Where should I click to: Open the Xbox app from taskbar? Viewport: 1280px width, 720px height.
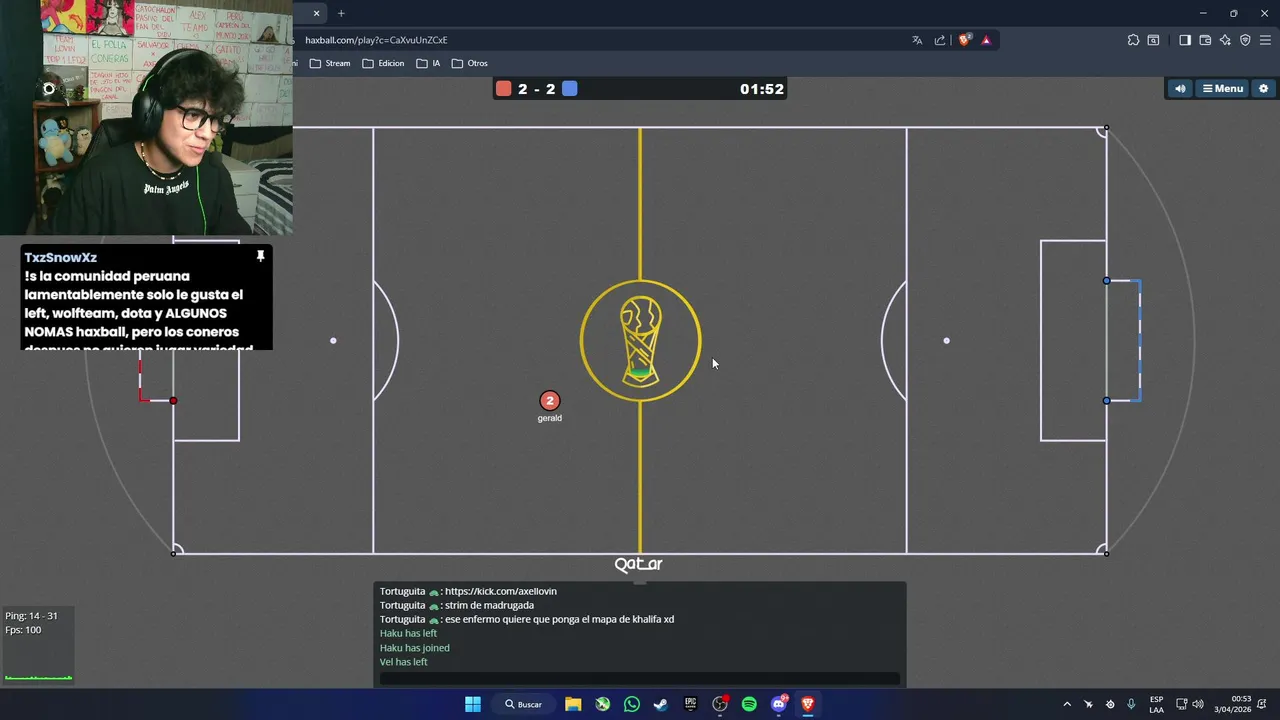tap(602, 704)
